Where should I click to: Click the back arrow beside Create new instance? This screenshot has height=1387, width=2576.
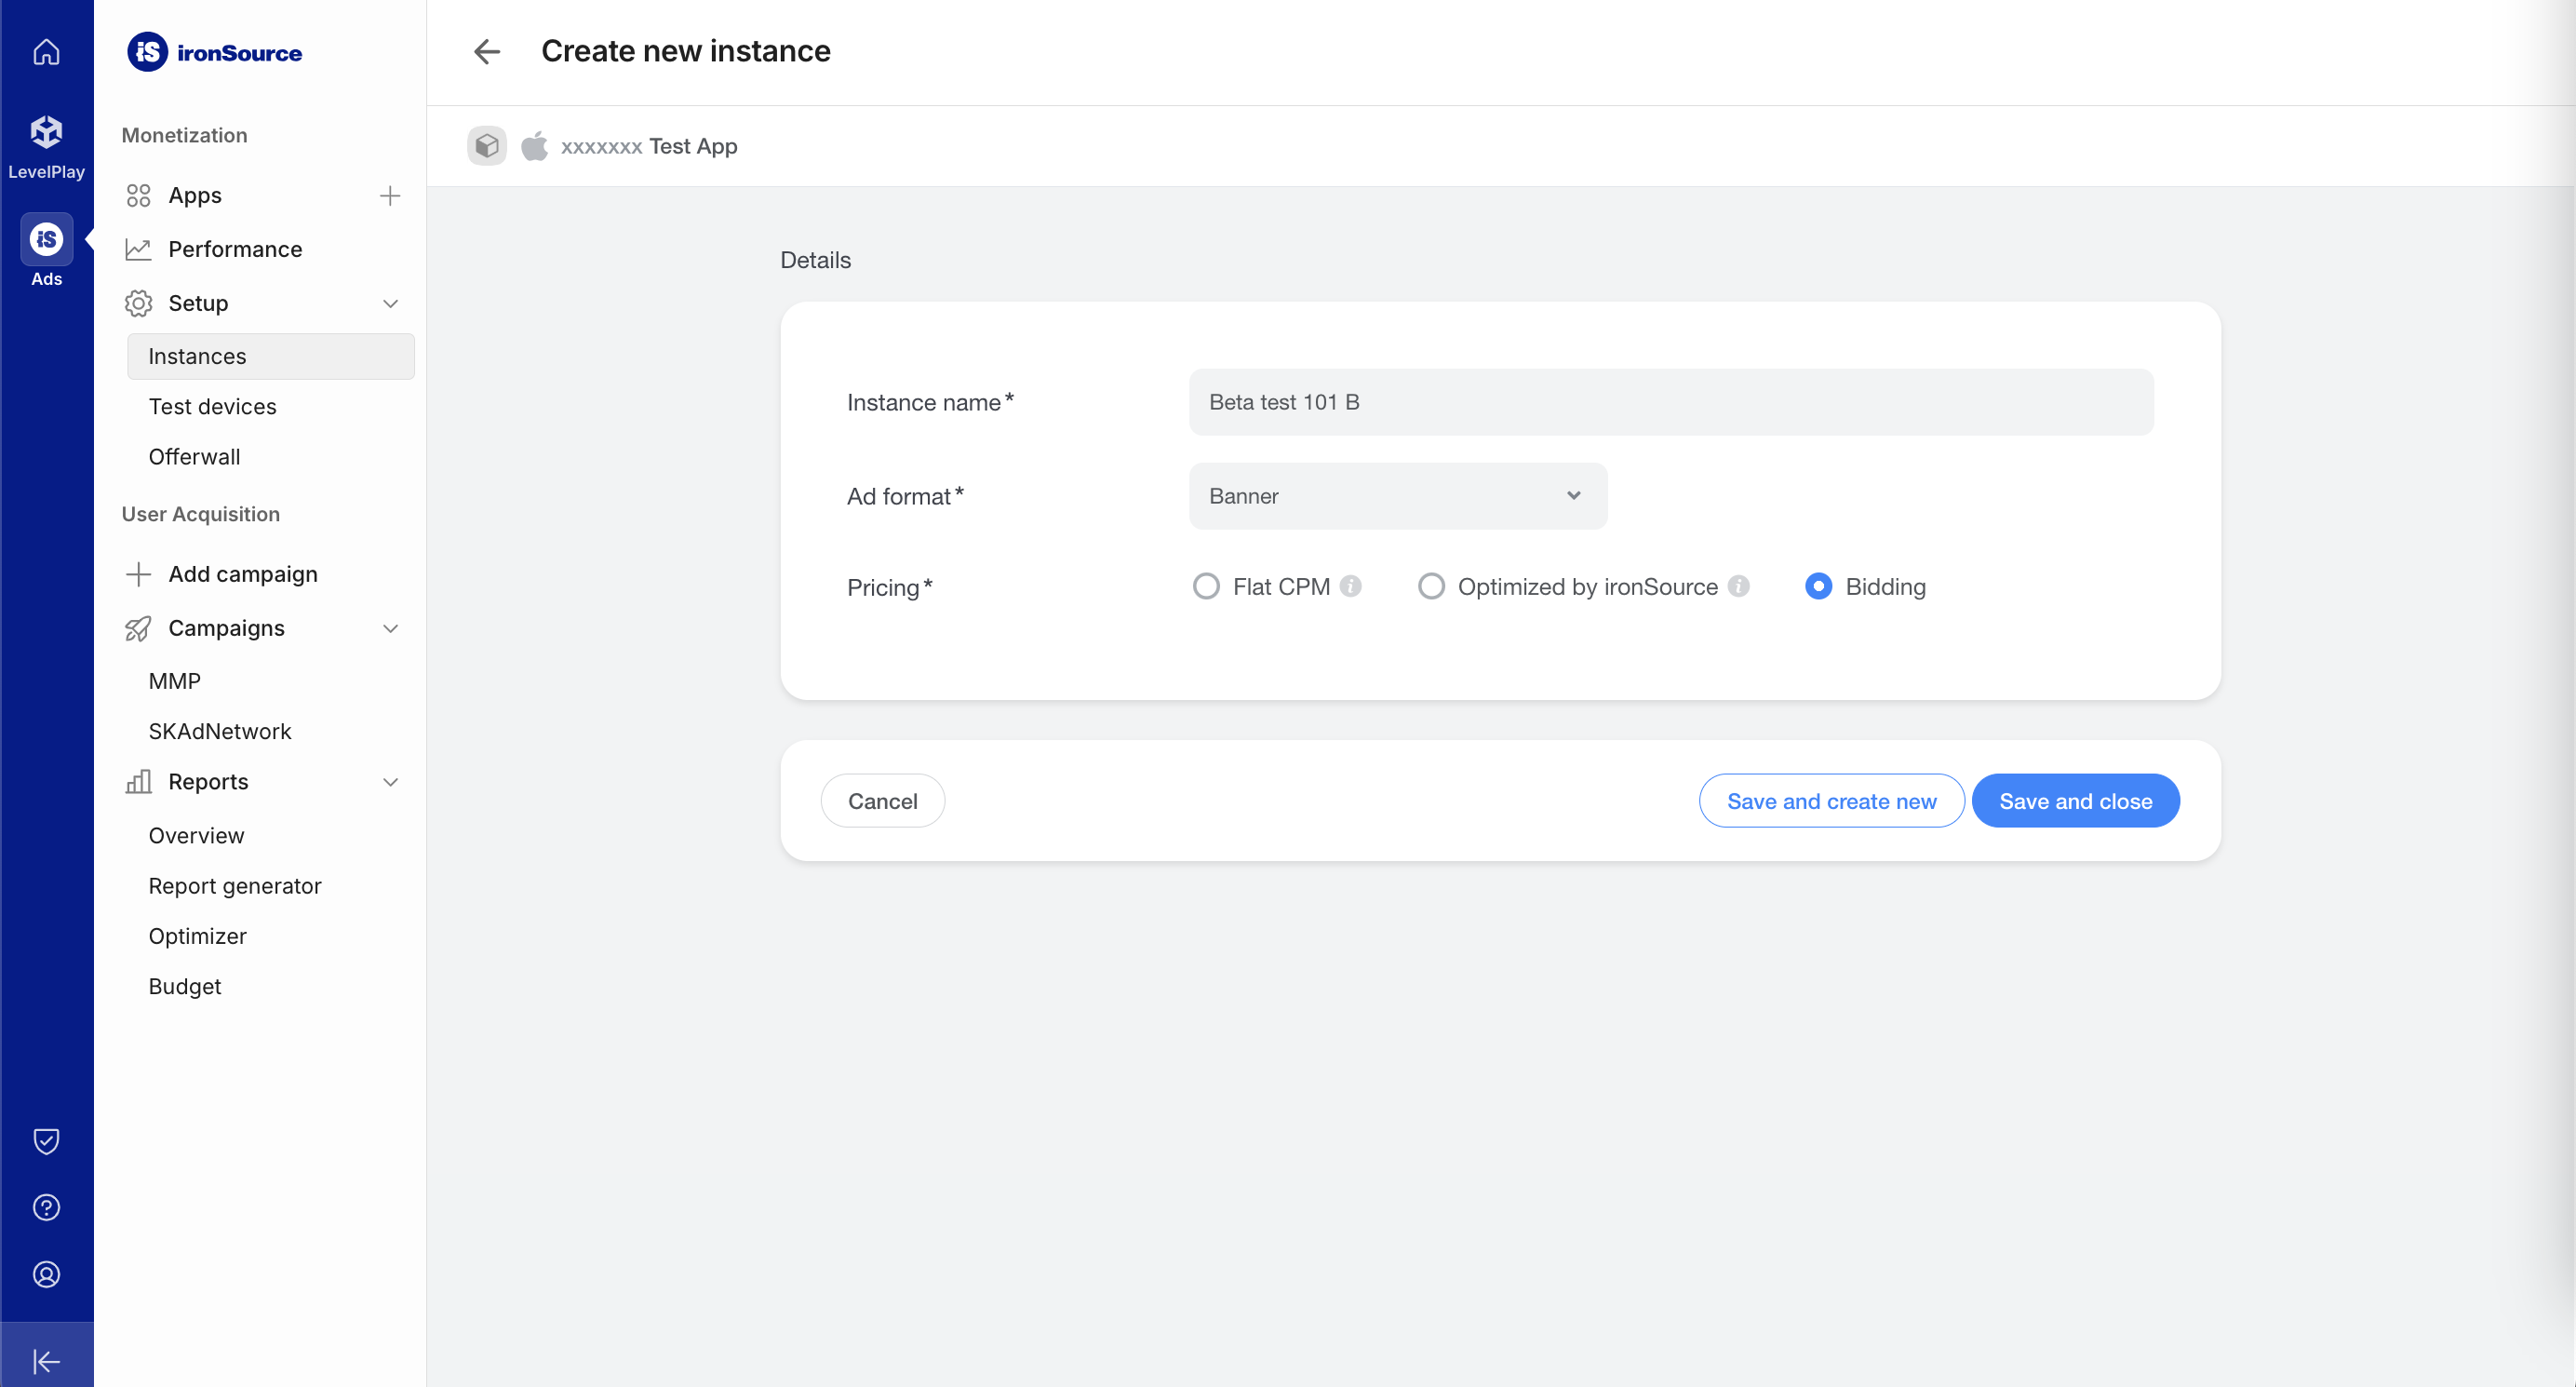487,51
